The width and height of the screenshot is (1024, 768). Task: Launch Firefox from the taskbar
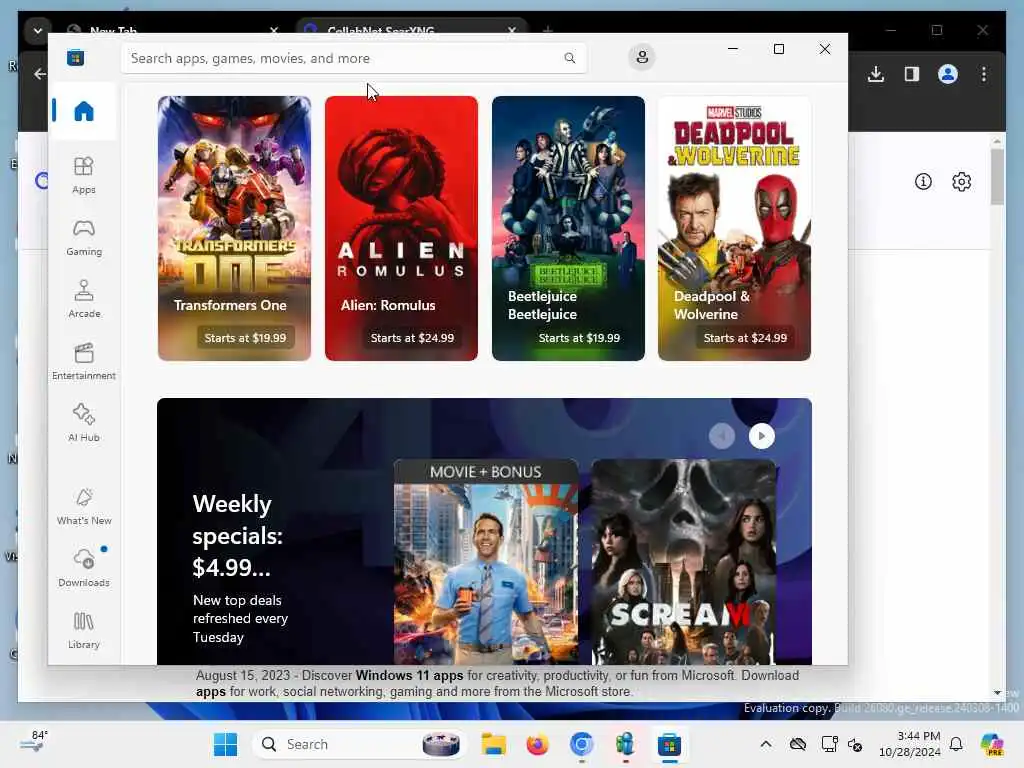point(537,744)
